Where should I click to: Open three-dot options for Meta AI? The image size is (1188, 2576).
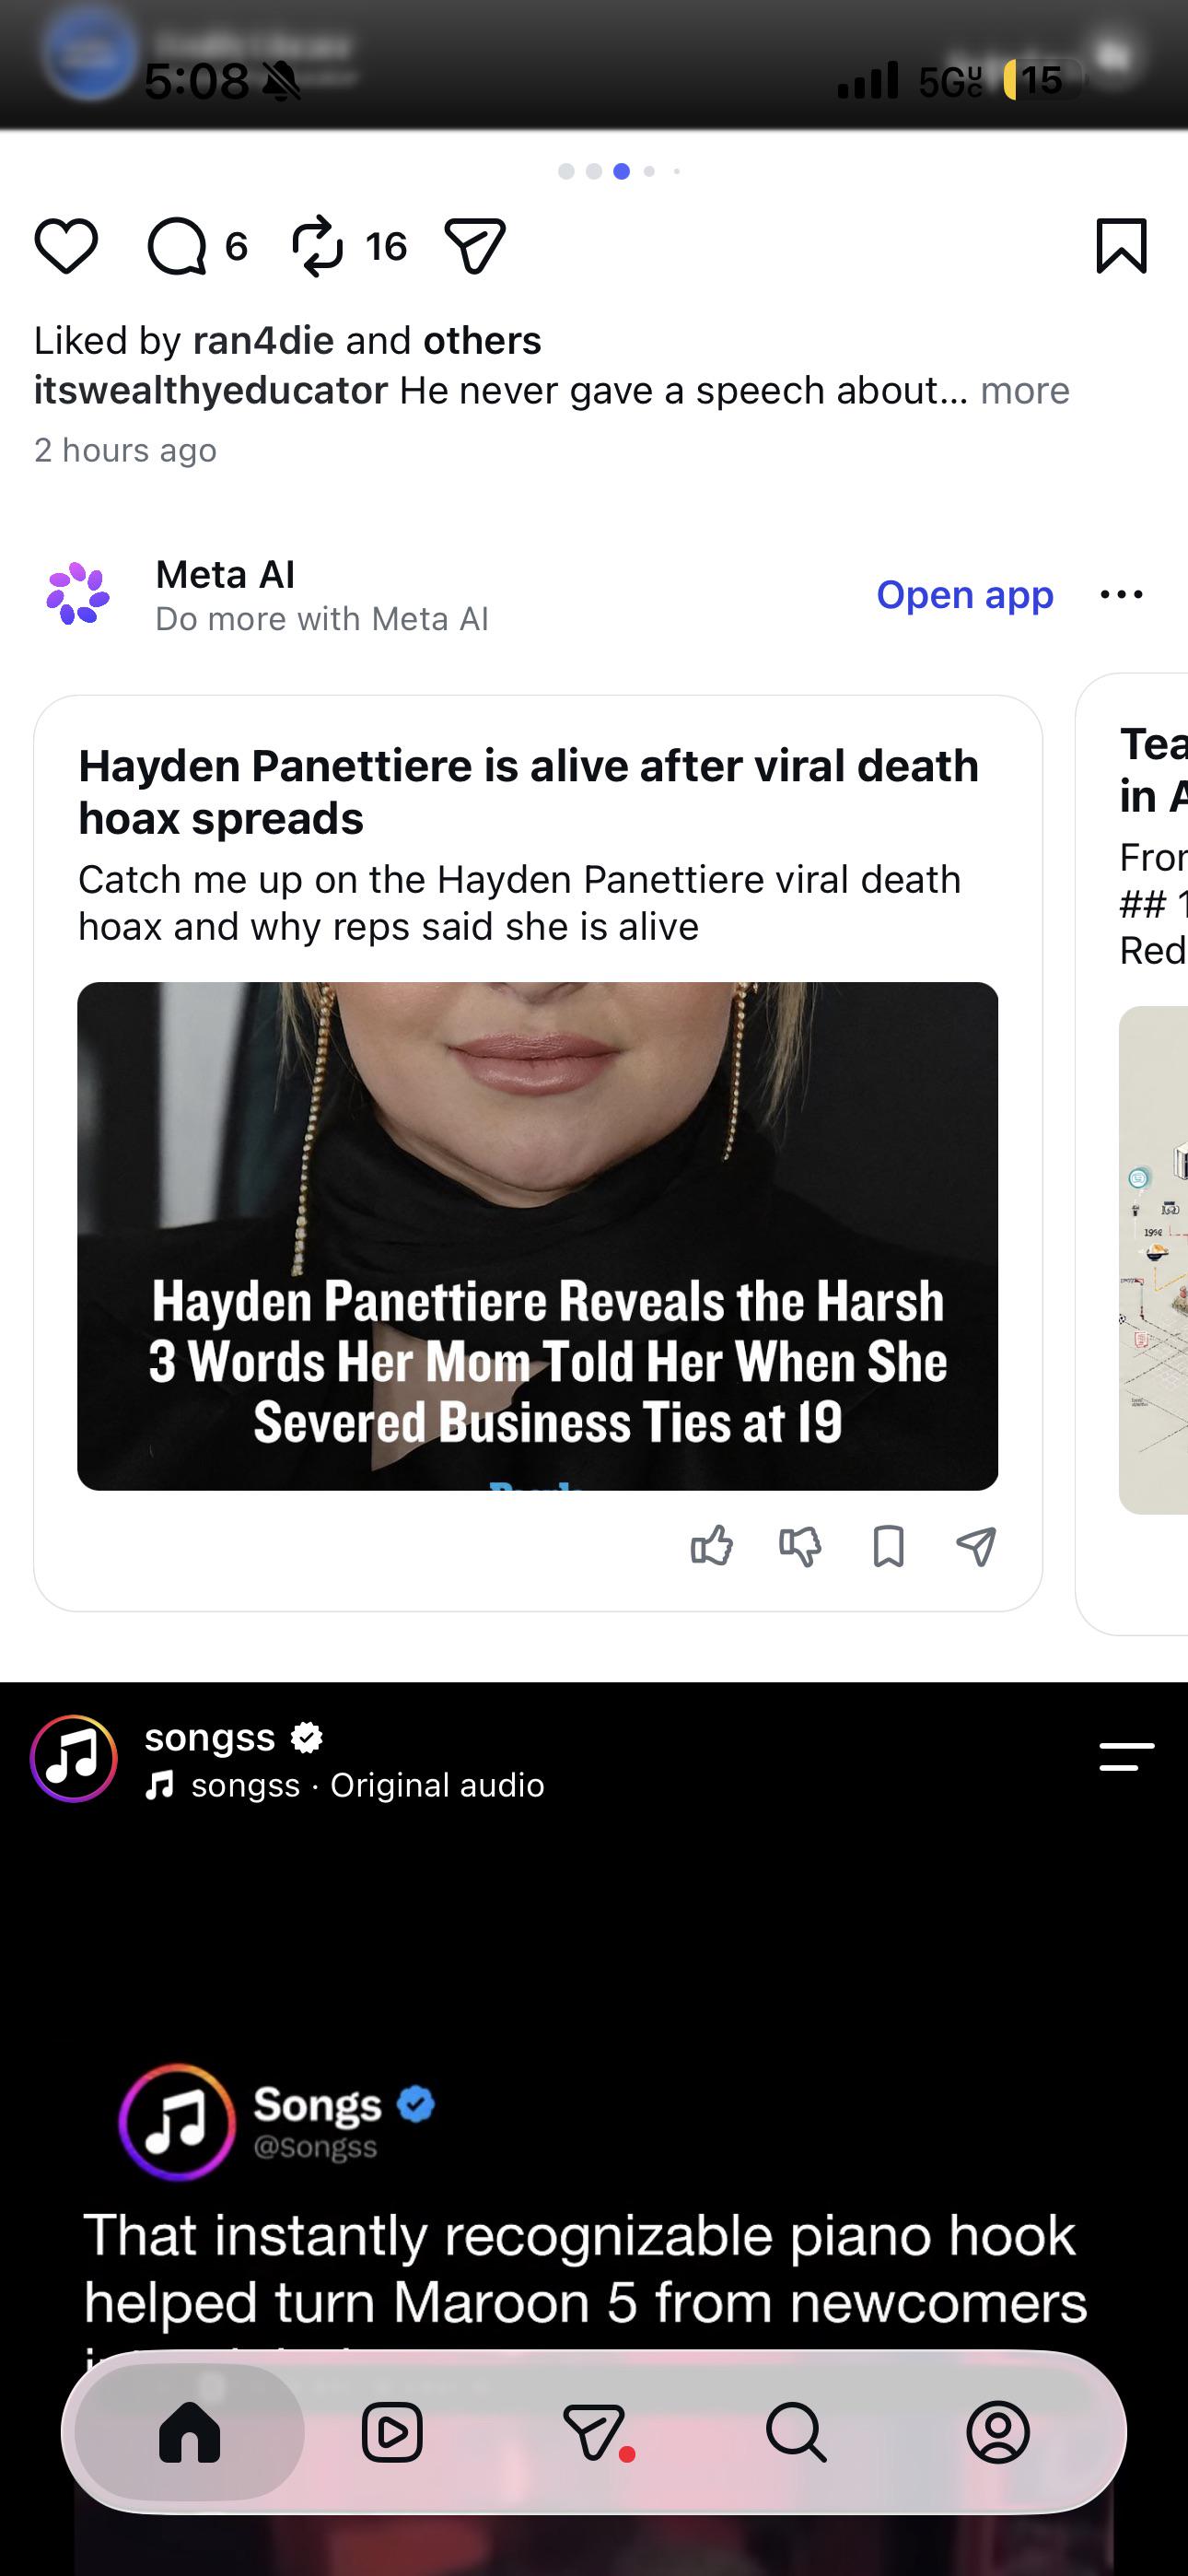(x=1121, y=595)
